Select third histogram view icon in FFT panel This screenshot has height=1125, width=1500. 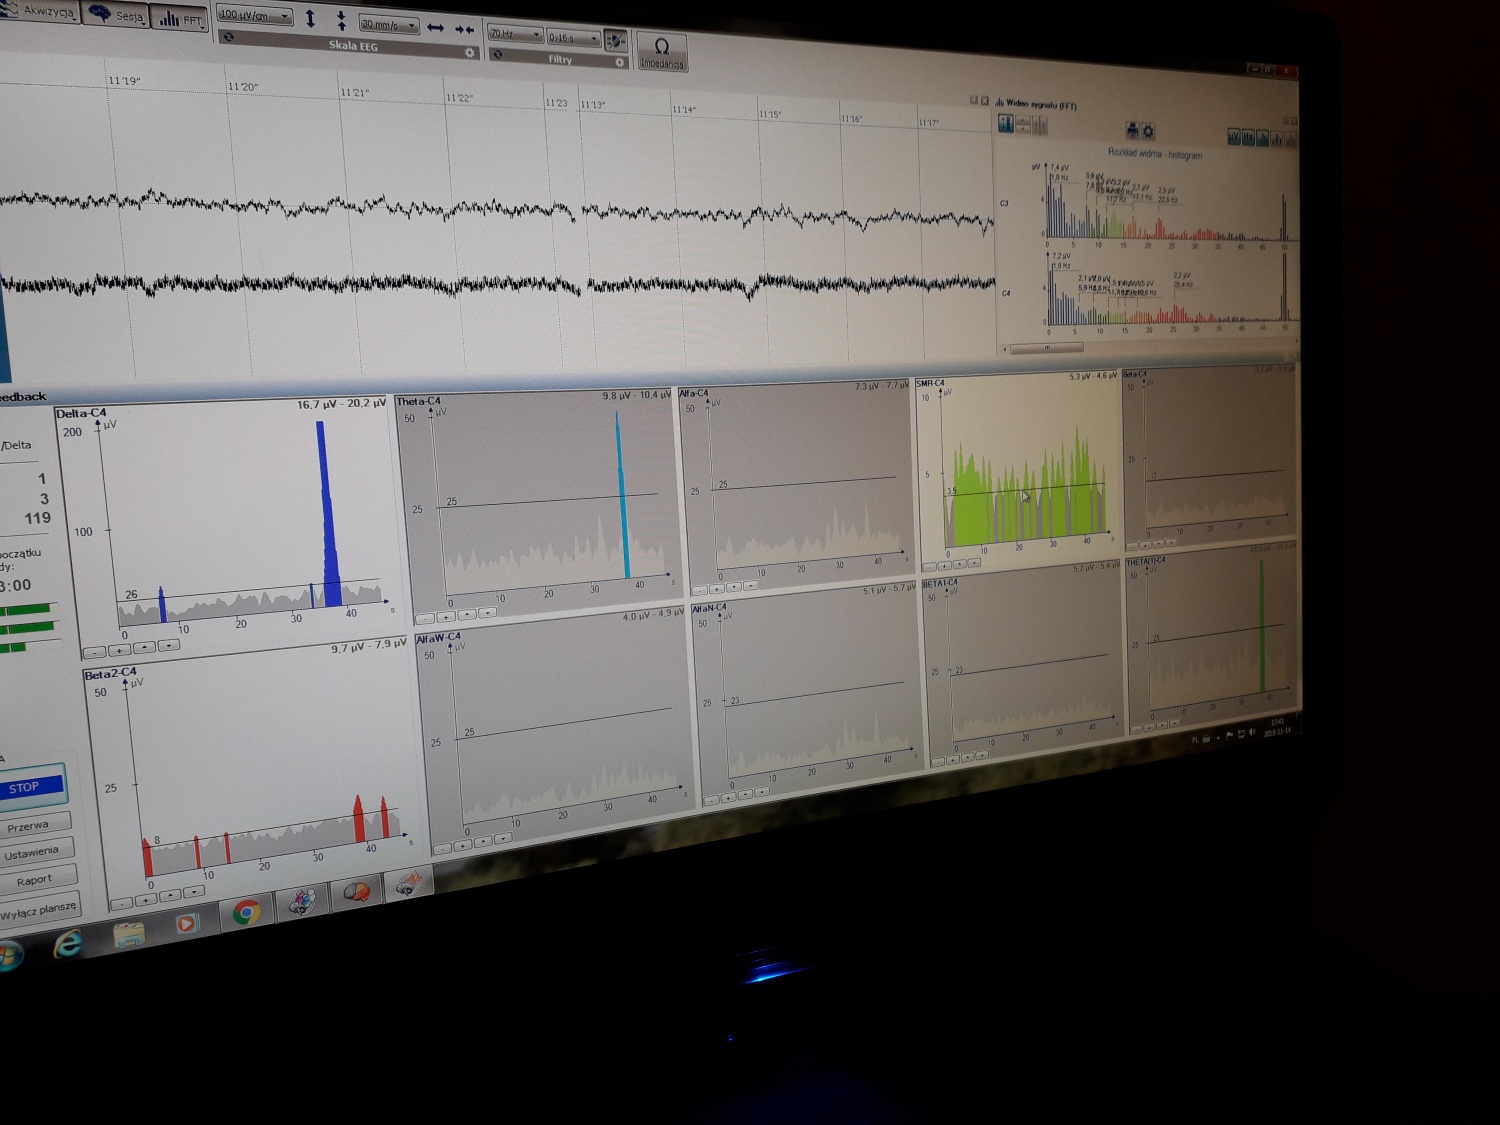[1262, 138]
